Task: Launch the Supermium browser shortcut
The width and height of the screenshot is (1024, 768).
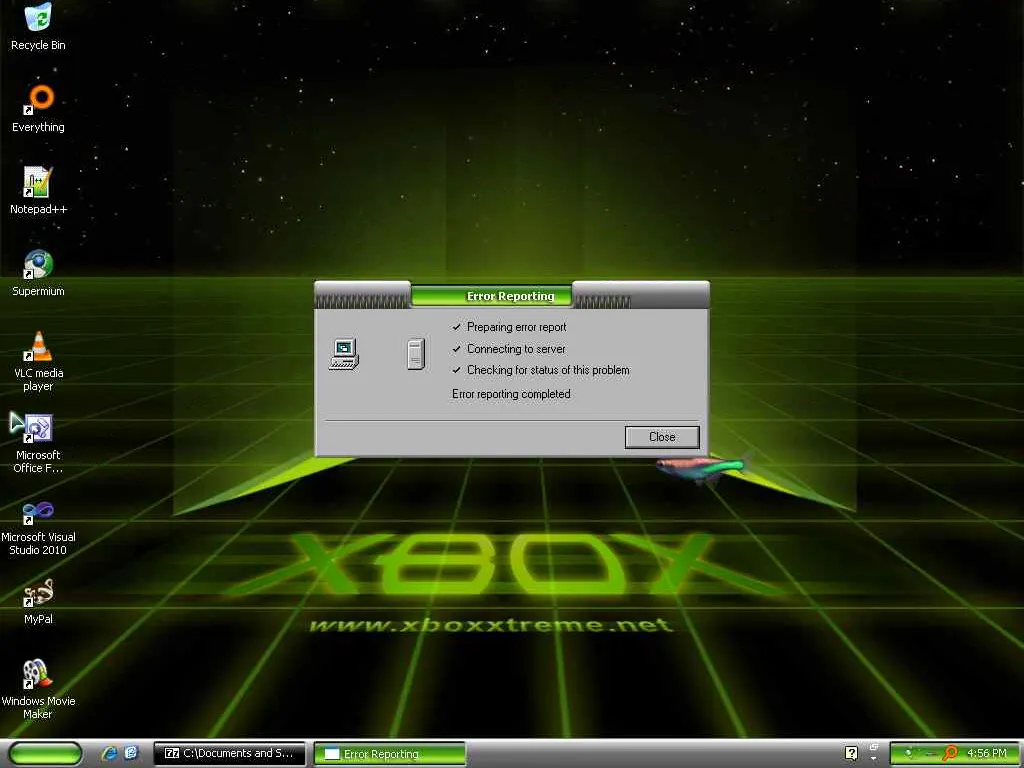Action: (x=39, y=272)
